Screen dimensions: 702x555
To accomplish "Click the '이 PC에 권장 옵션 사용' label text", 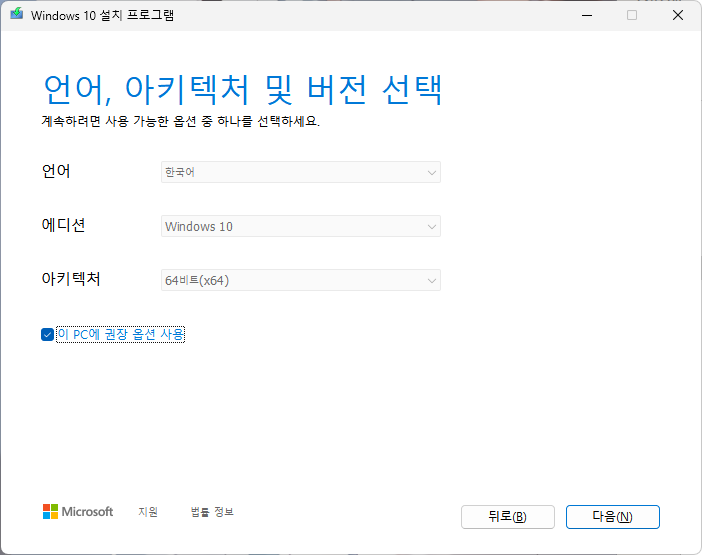I will pos(121,334).
